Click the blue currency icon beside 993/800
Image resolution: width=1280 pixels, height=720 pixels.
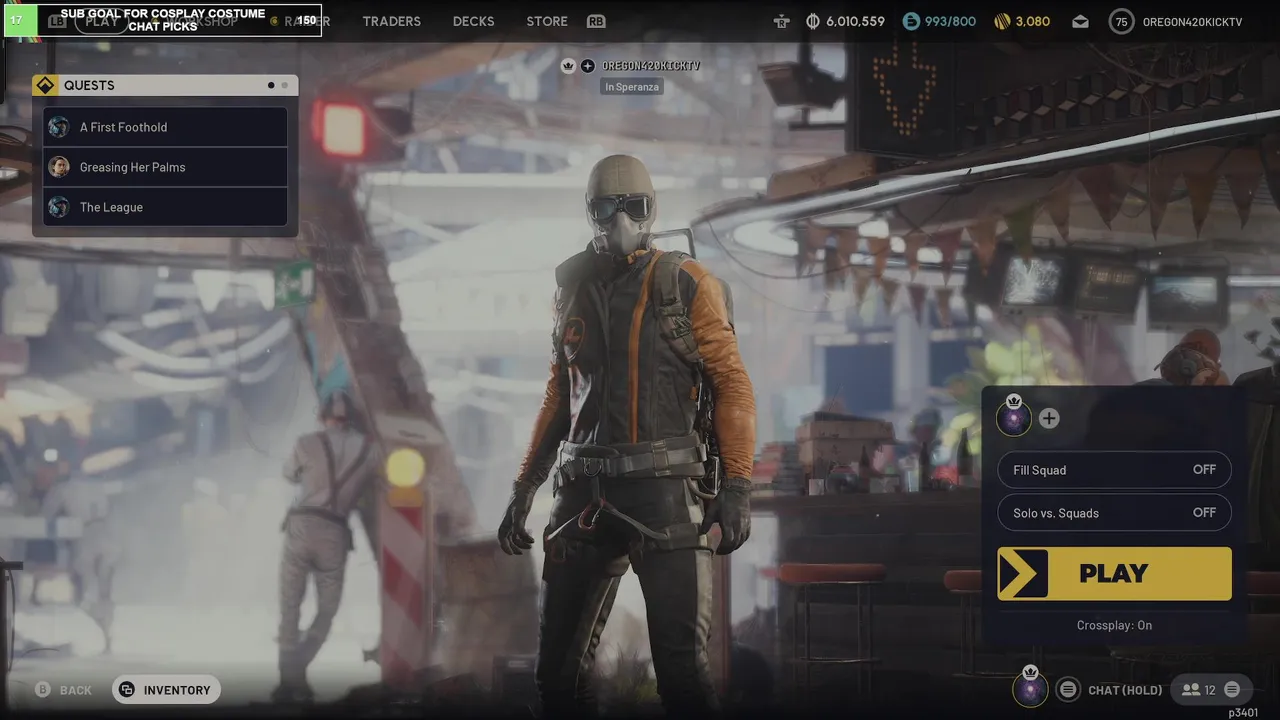coord(911,21)
